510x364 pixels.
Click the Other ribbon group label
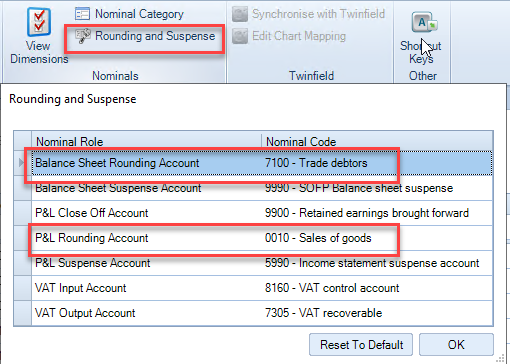pos(423,76)
